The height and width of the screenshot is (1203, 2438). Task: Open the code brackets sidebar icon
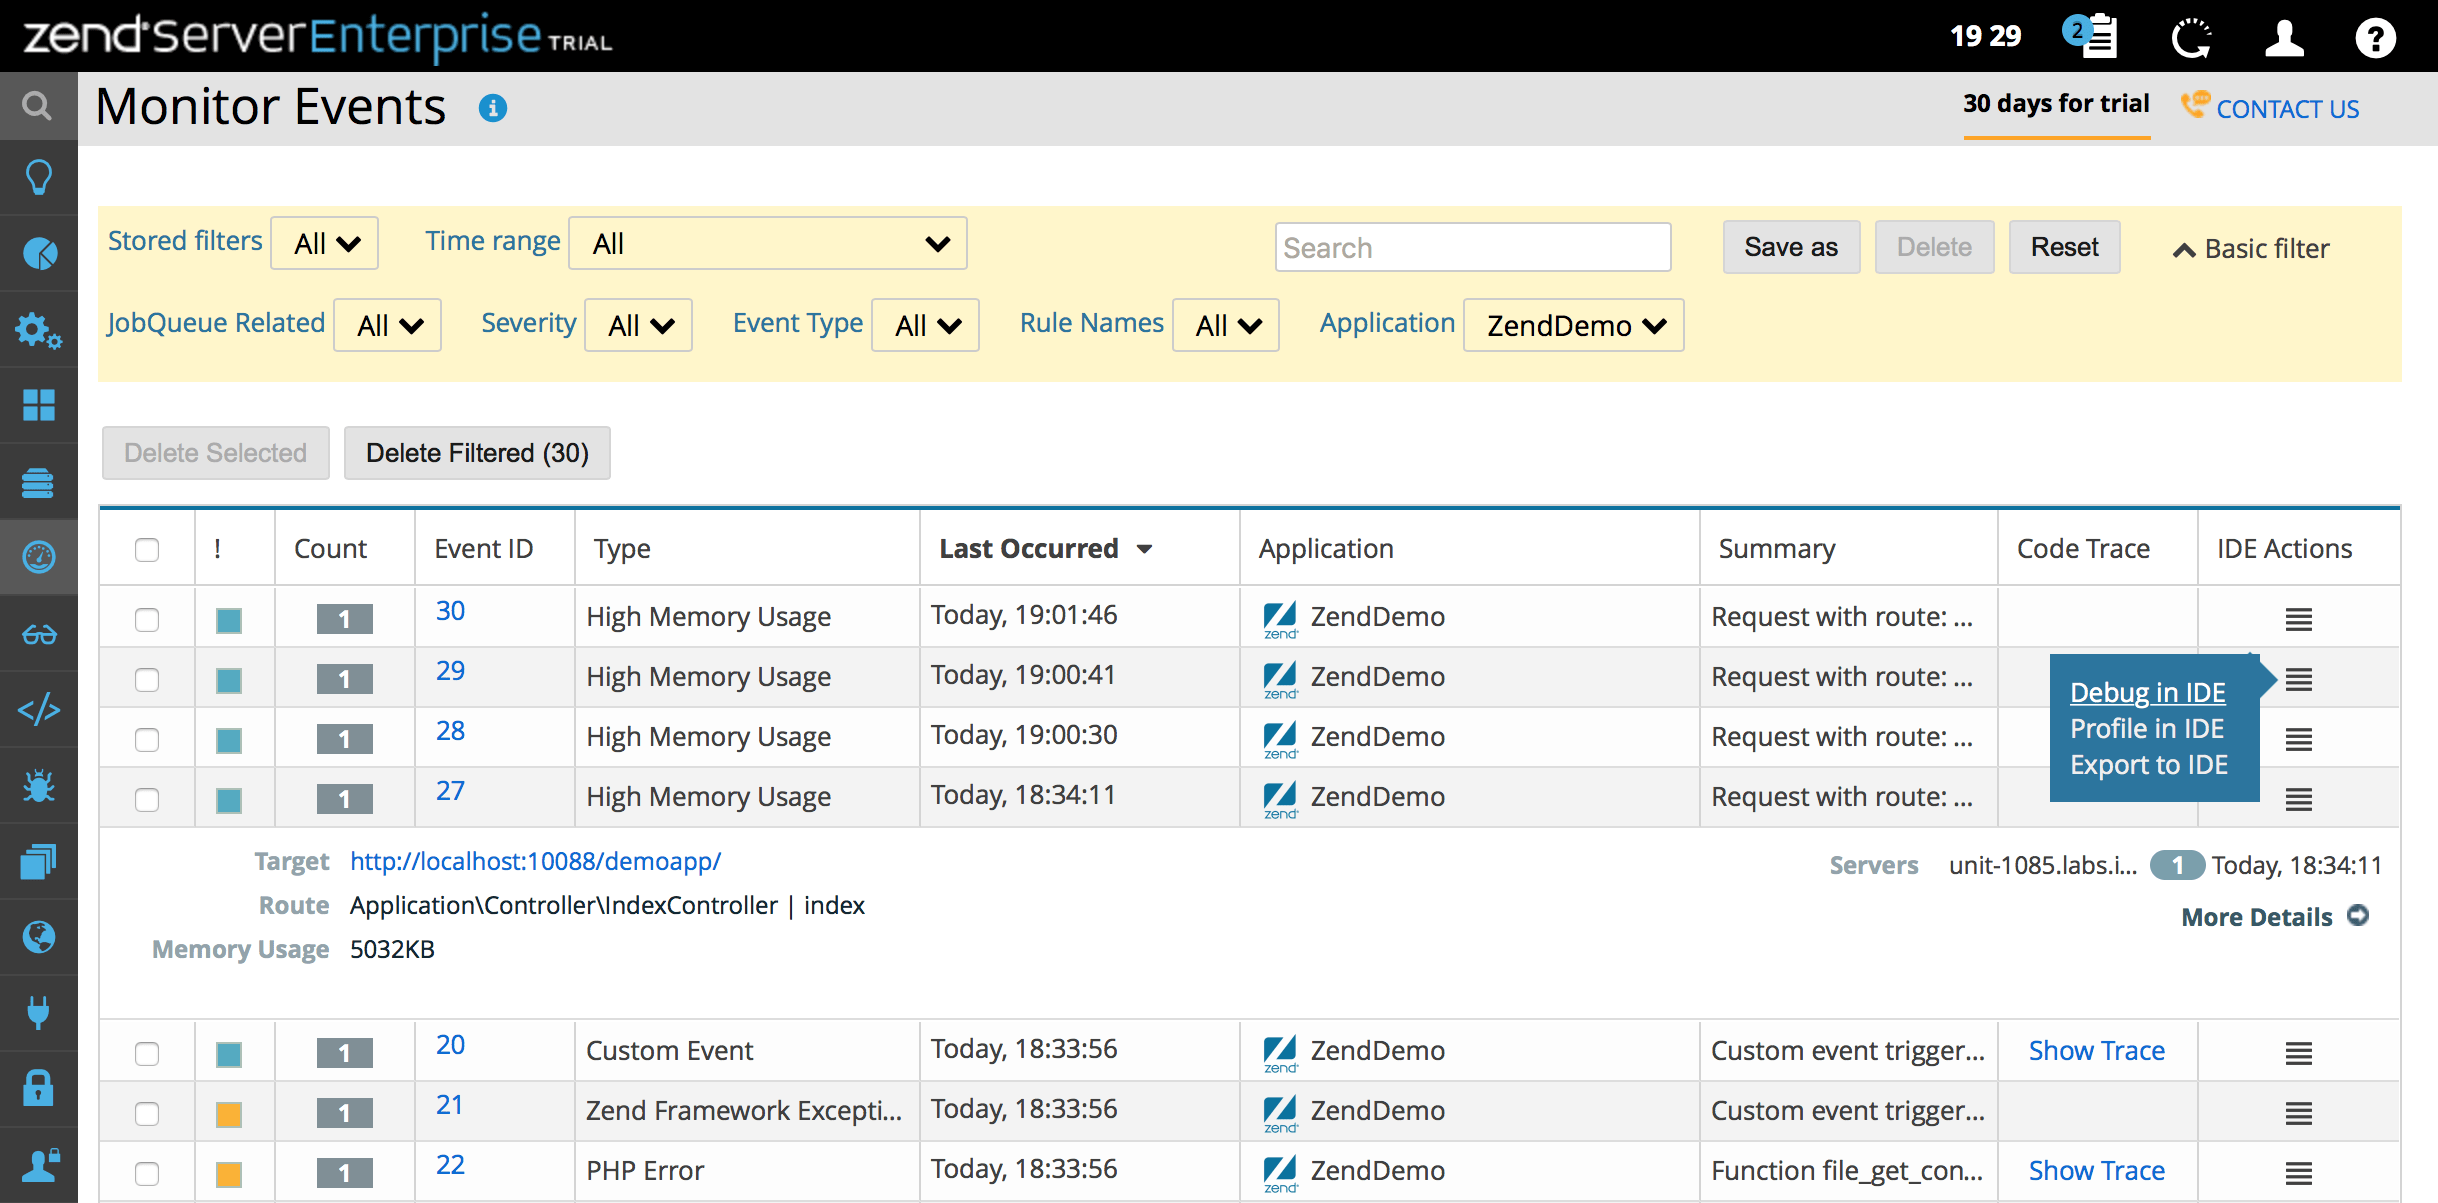[x=39, y=710]
